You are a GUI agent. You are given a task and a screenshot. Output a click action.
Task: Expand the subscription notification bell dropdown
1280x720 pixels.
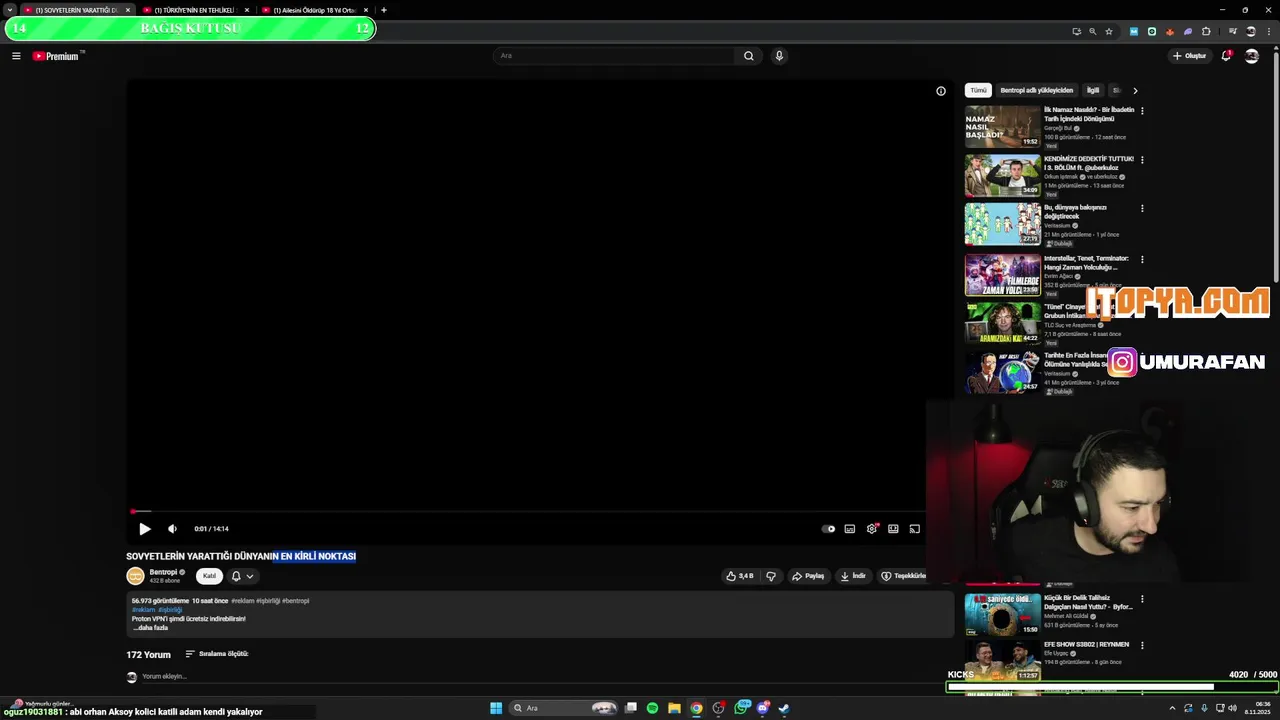[242, 576]
